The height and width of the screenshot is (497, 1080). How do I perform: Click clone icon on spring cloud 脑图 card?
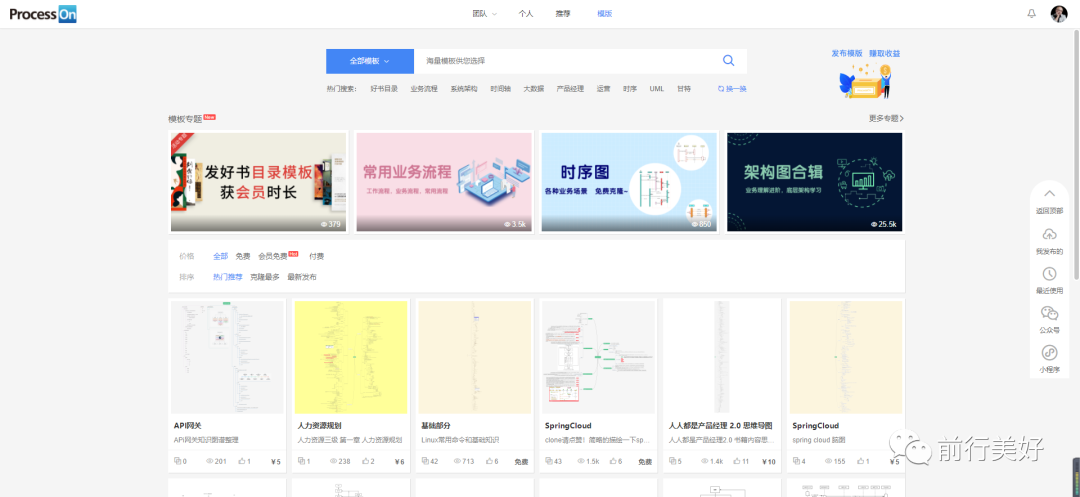click(x=796, y=461)
